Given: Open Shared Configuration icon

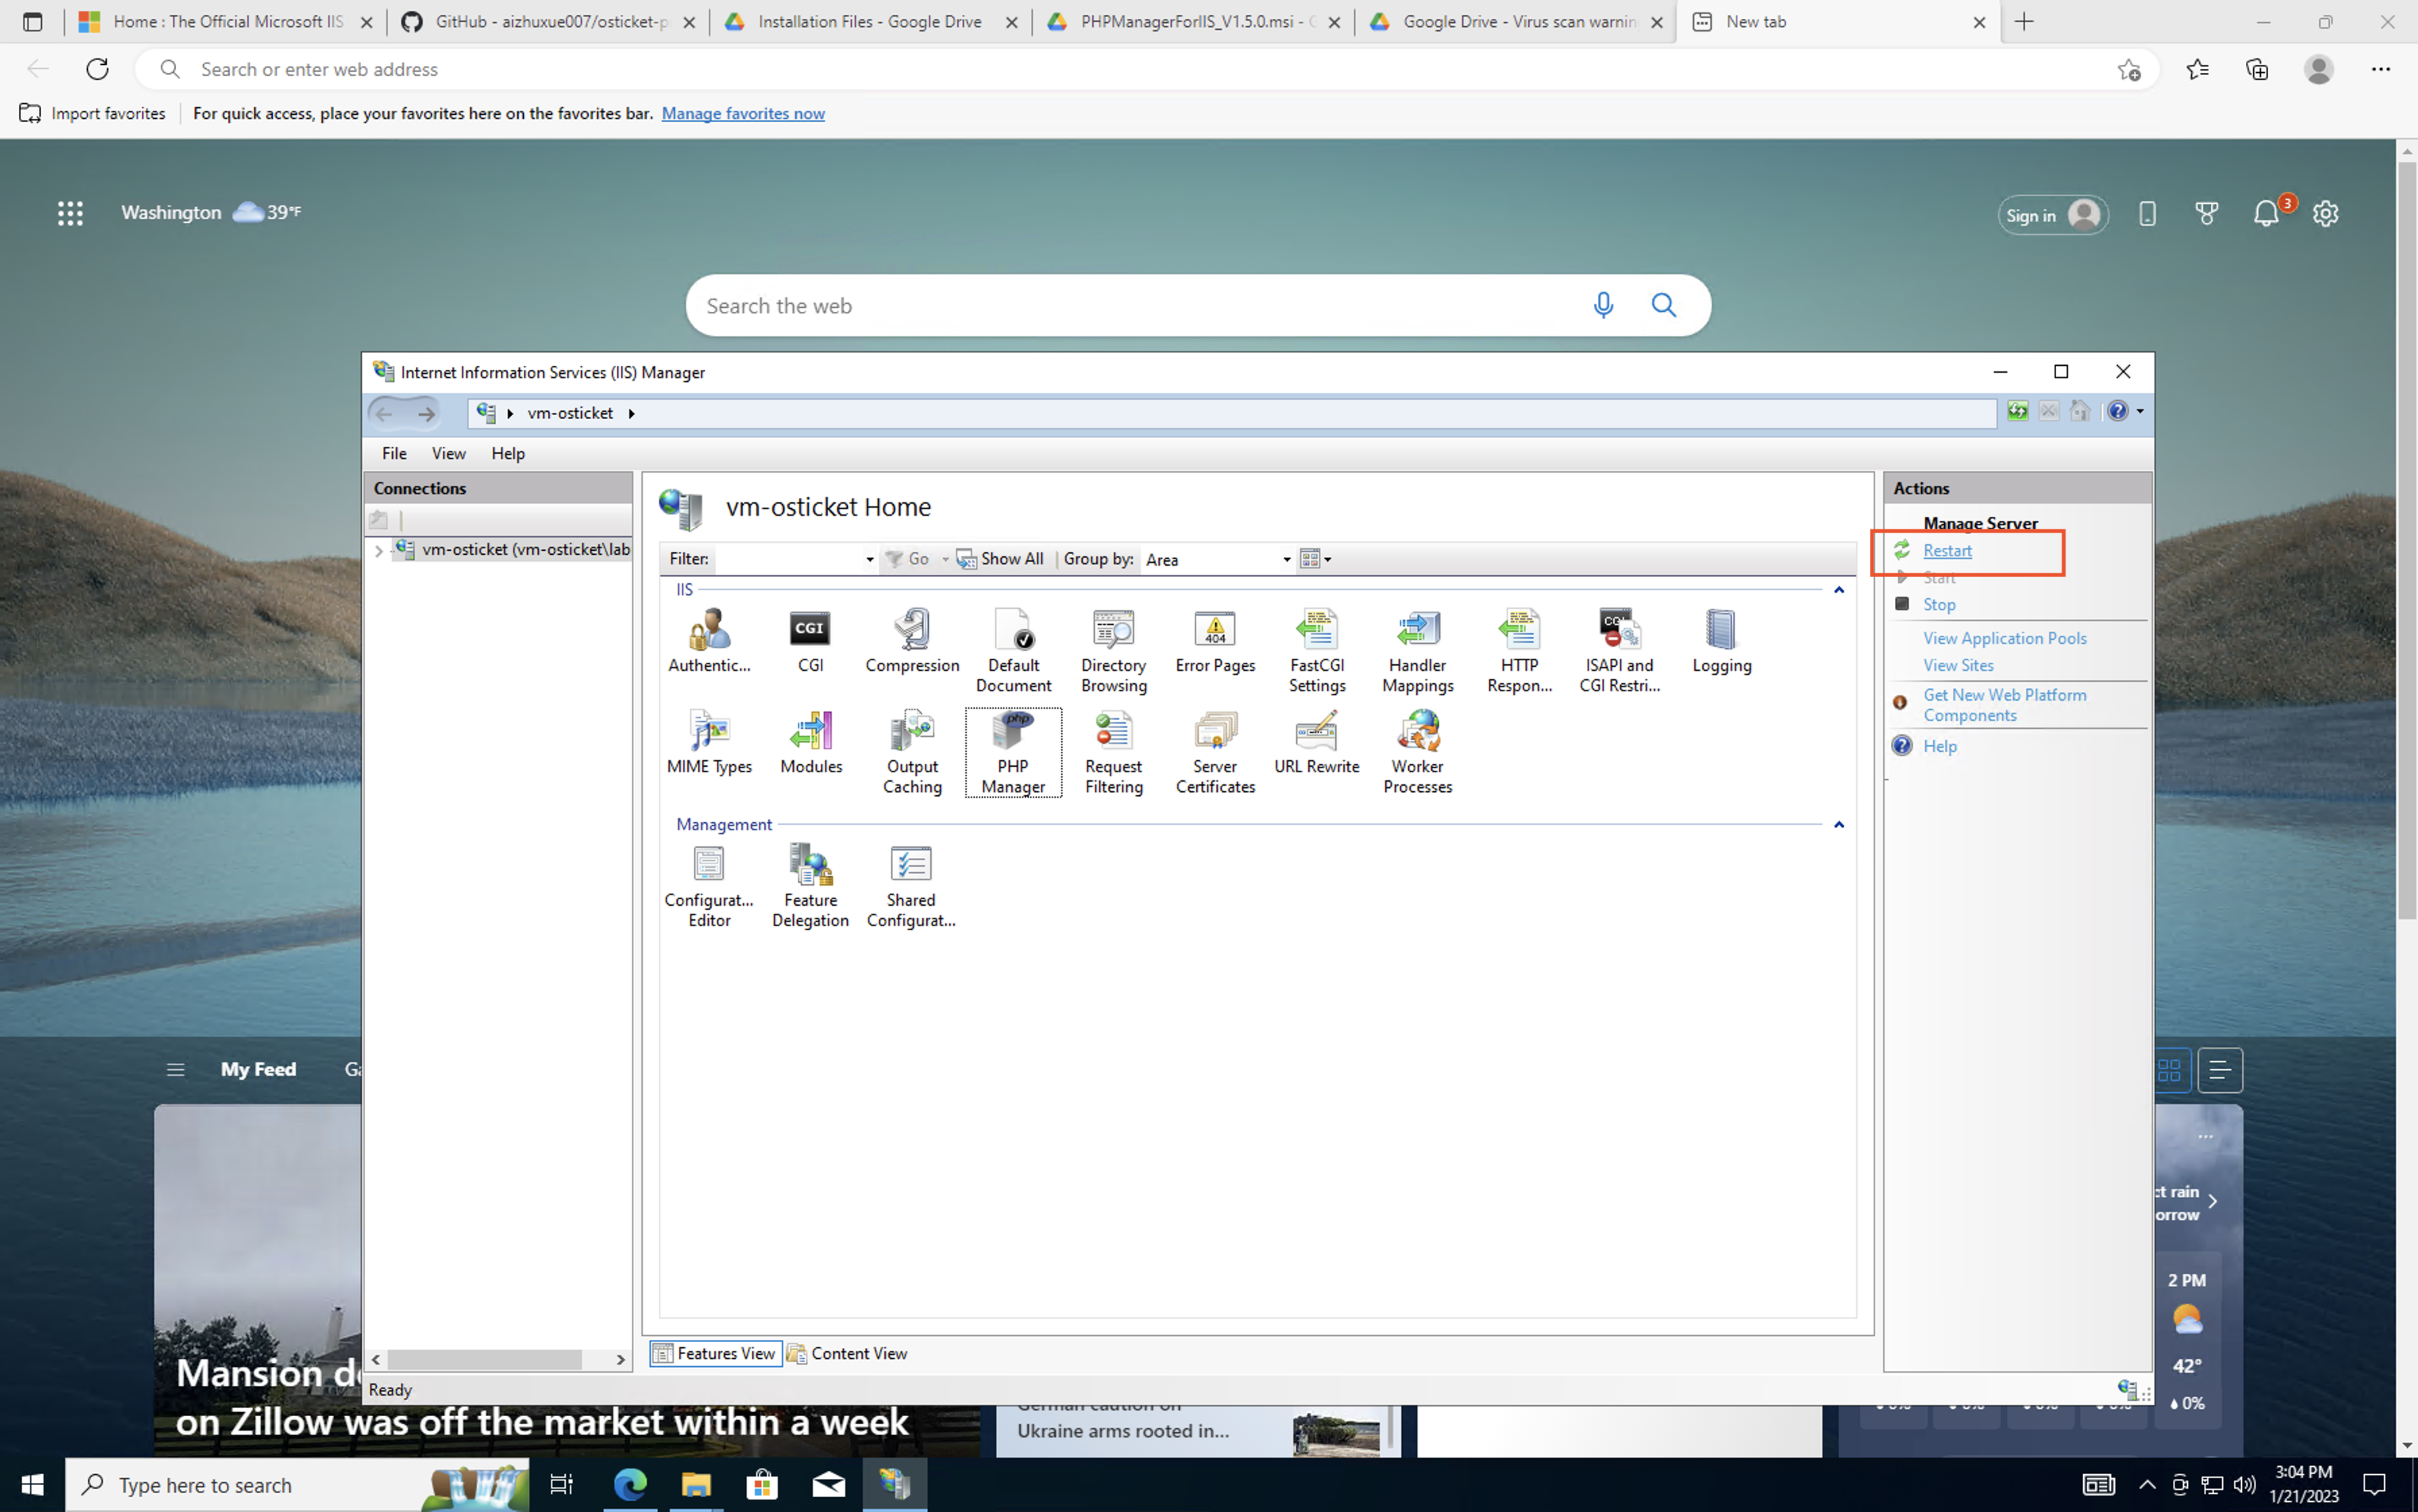Looking at the screenshot, I should pyautogui.click(x=911, y=886).
